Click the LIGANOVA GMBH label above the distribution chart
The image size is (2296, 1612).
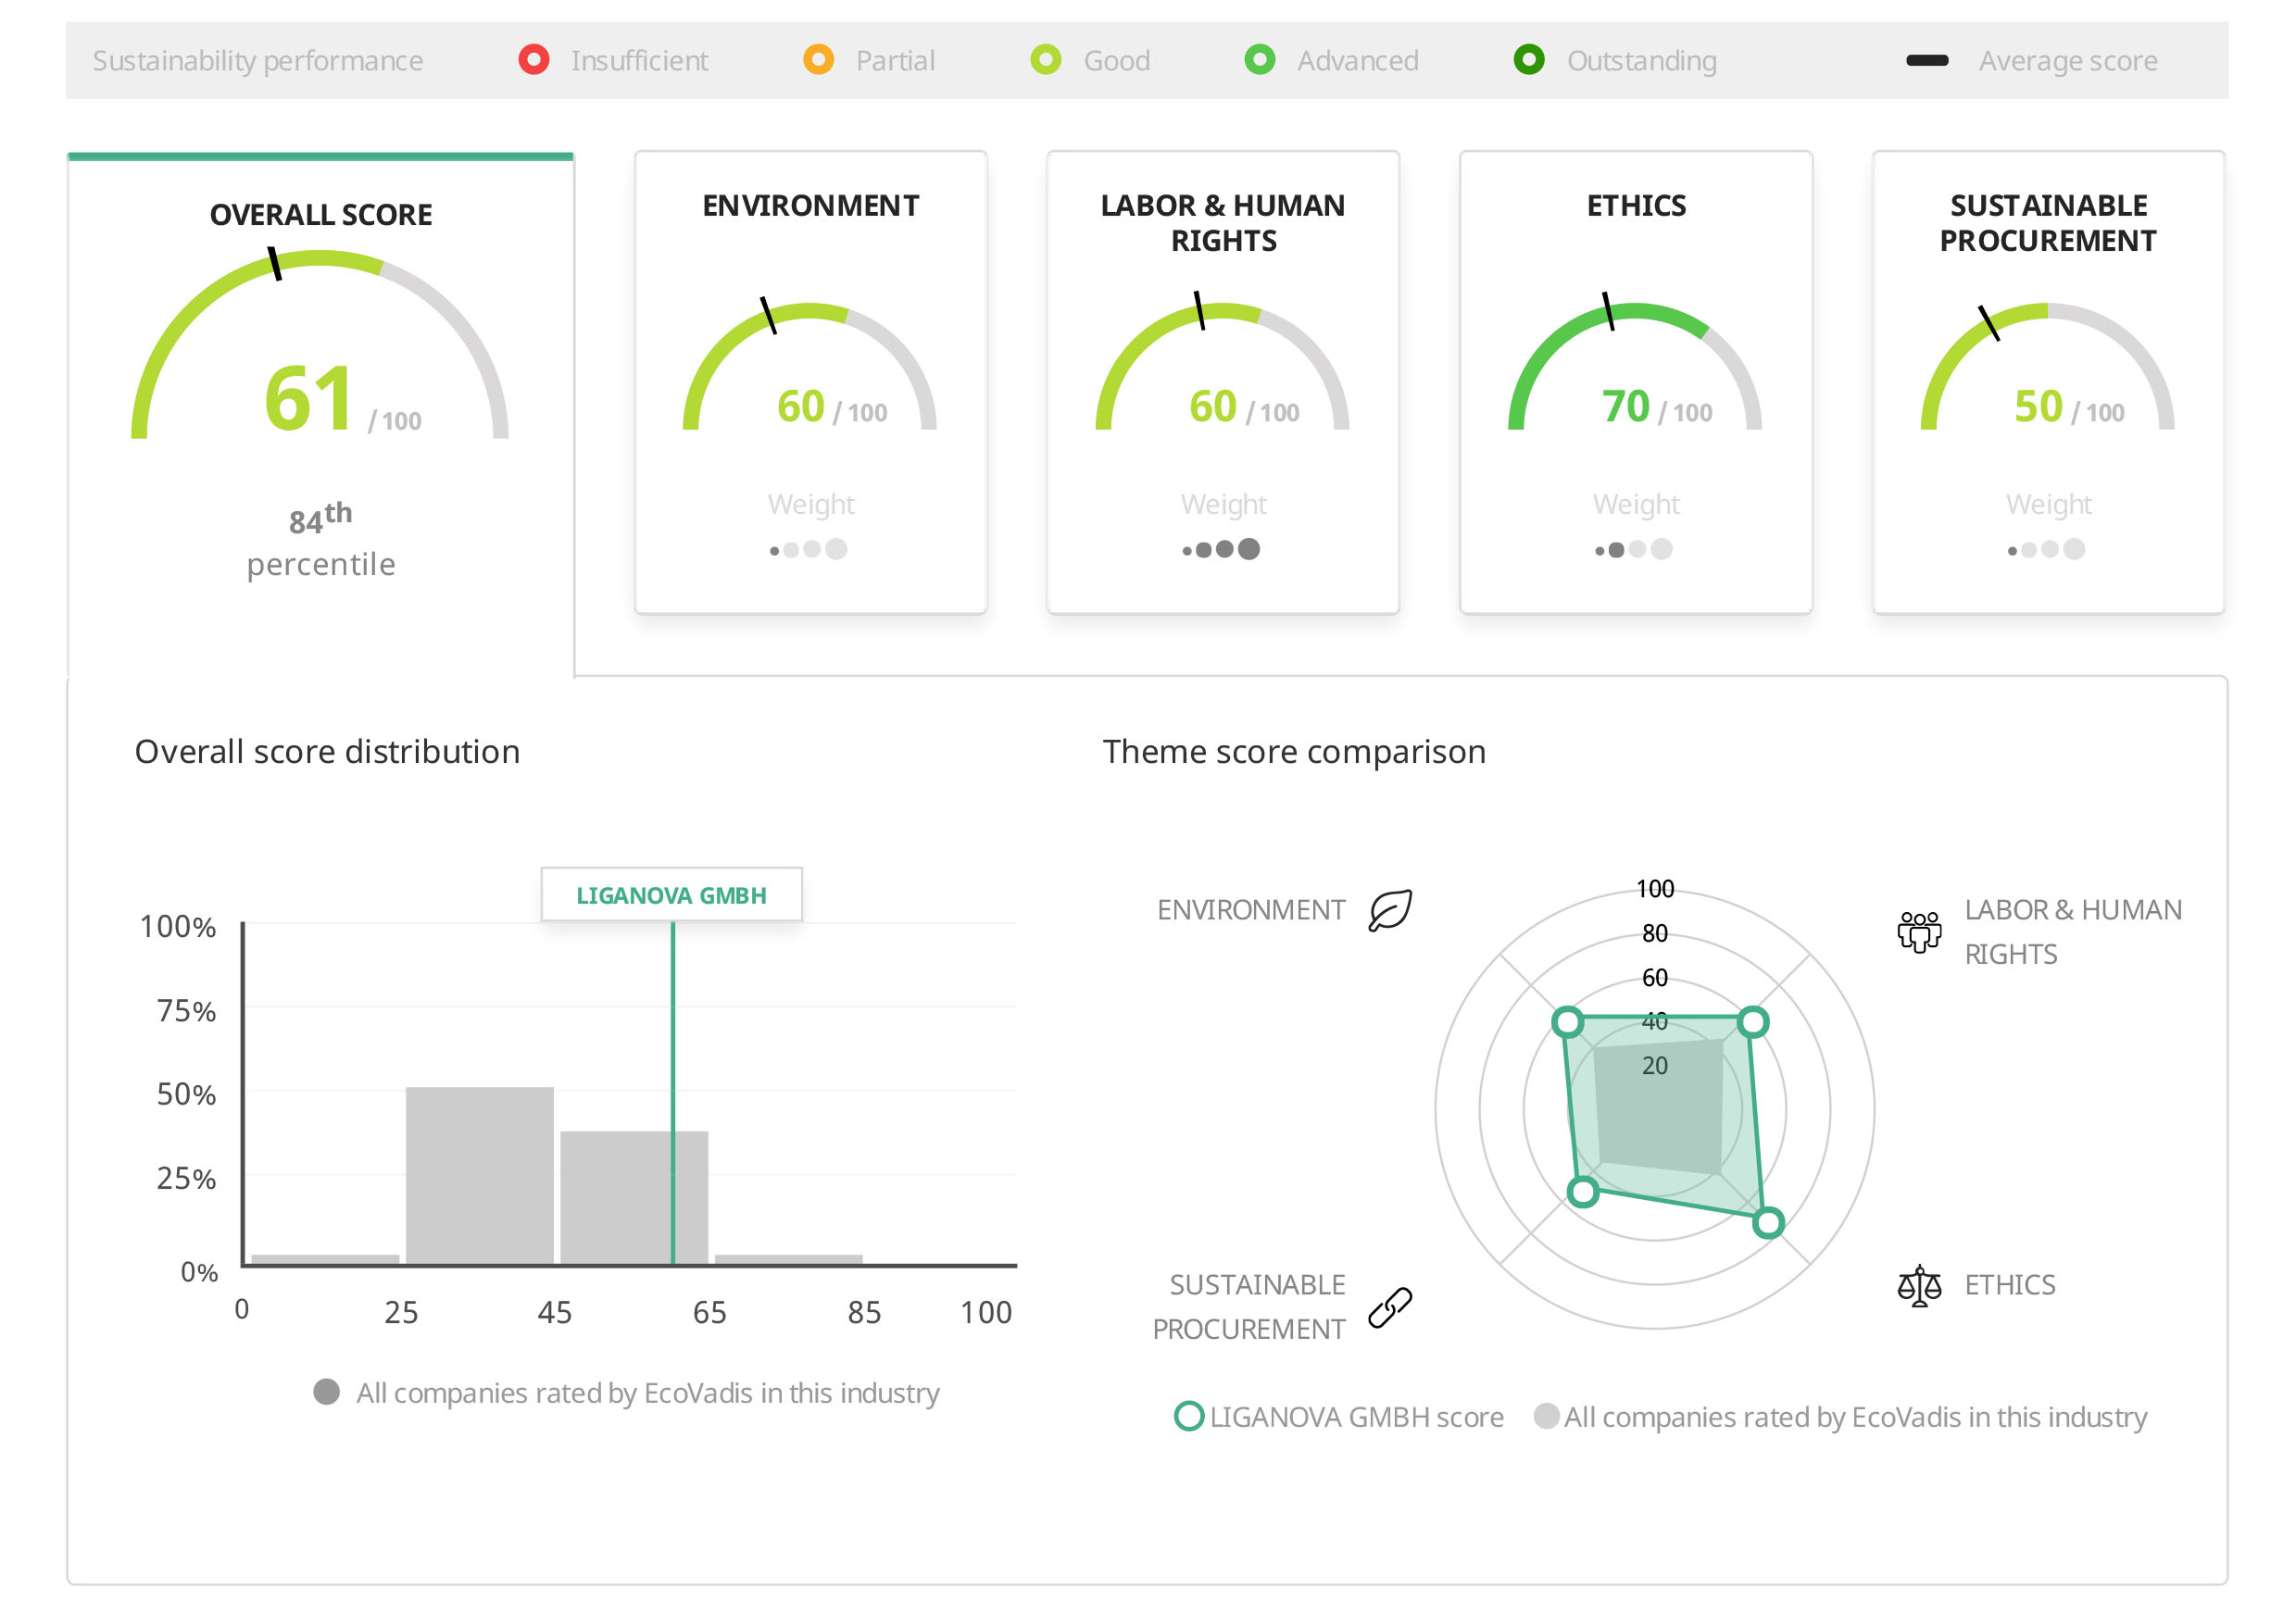[x=672, y=894]
